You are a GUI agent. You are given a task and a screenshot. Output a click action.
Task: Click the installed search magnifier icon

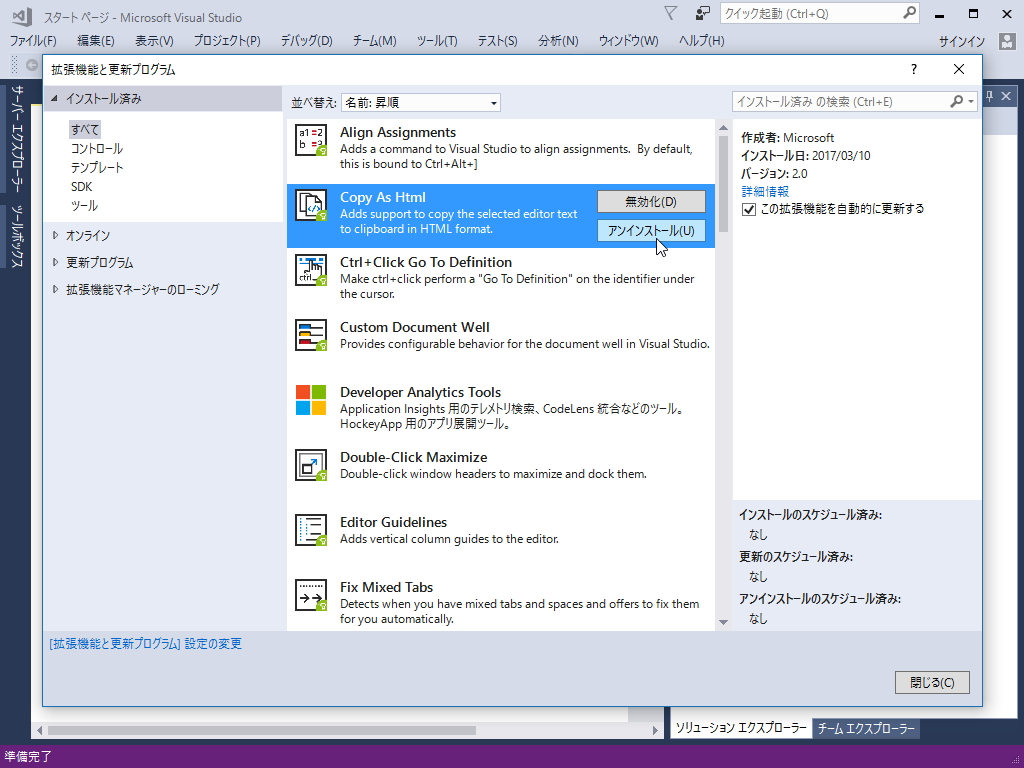pos(956,101)
